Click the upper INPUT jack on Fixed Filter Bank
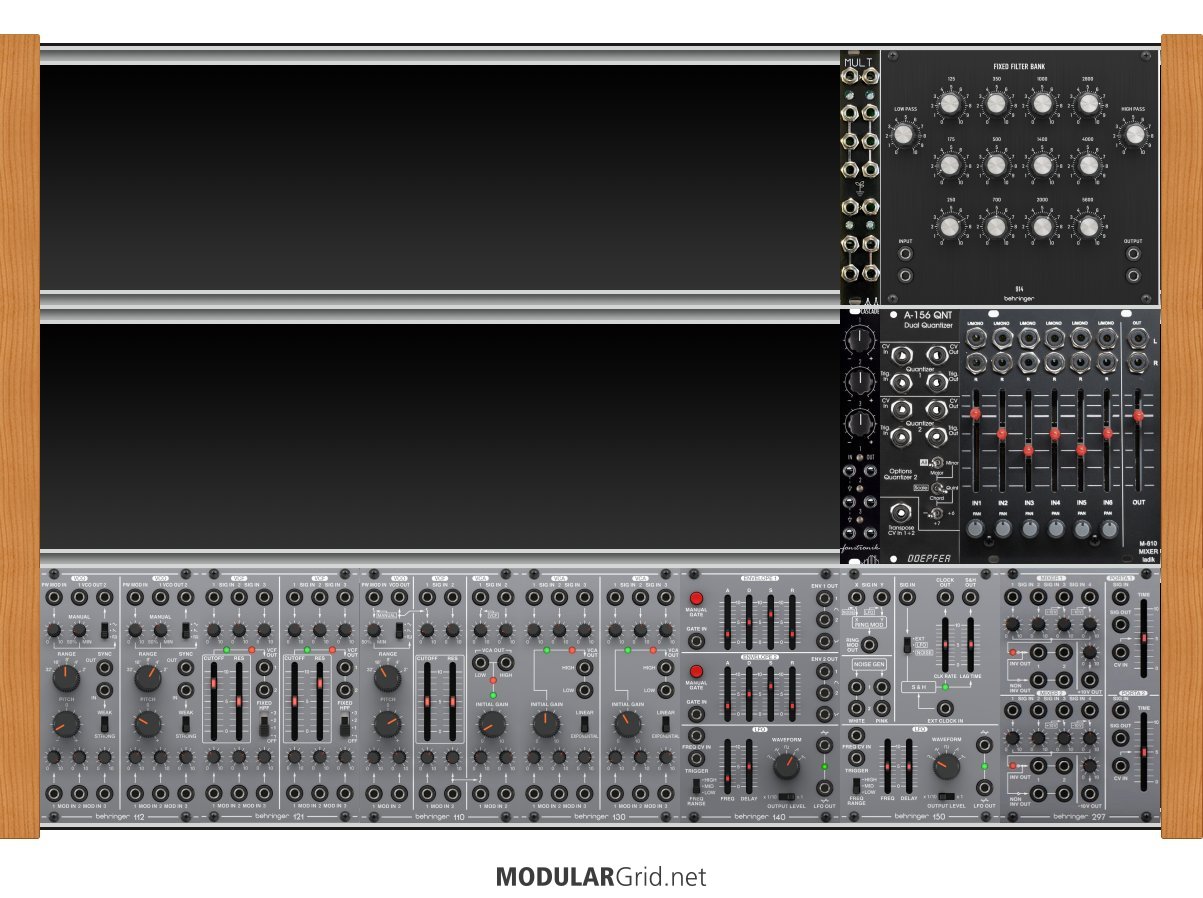 pyautogui.click(x=904, y=254)
